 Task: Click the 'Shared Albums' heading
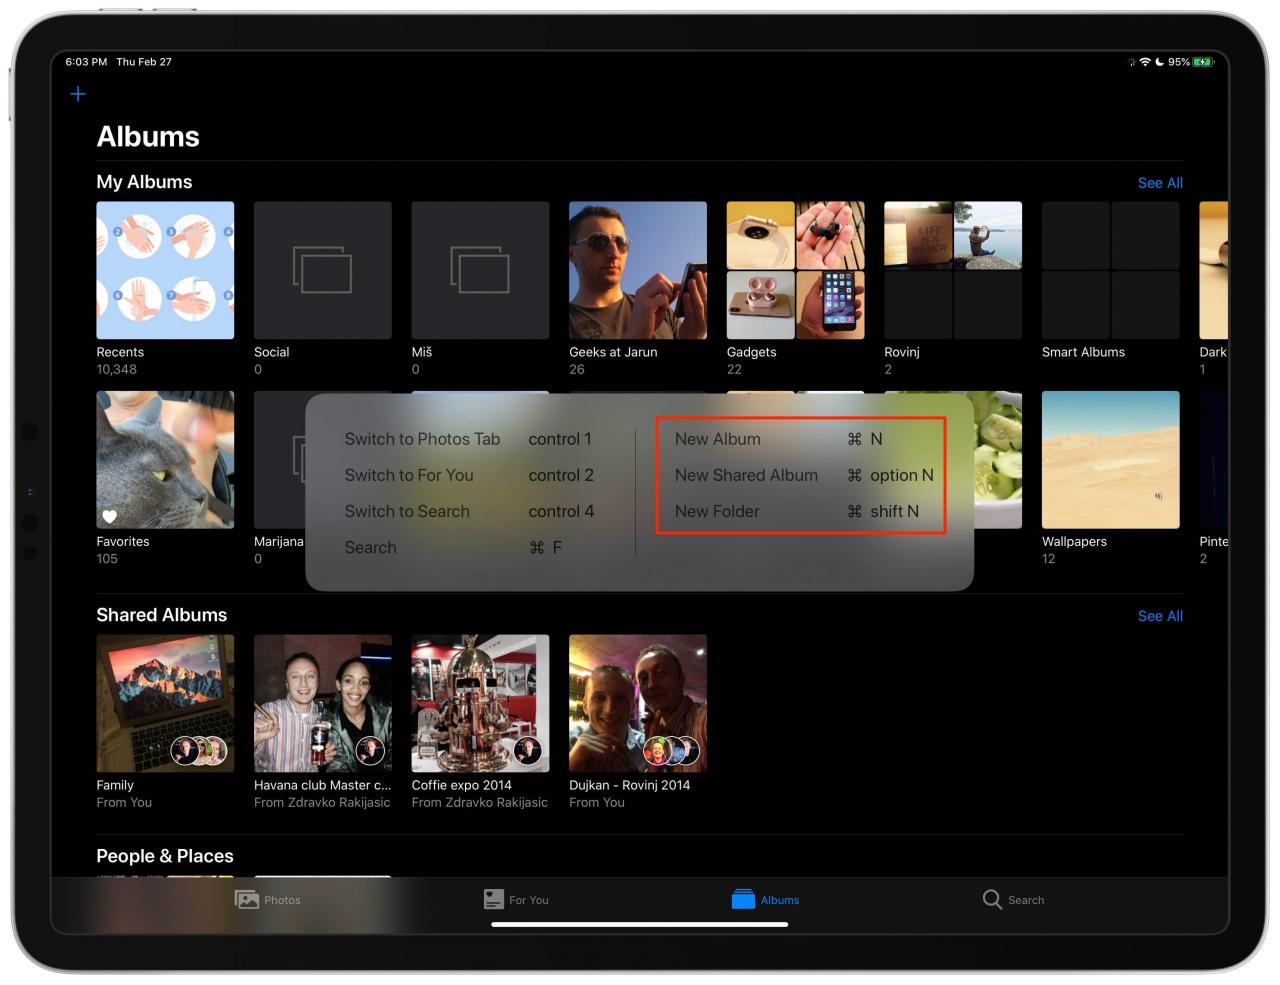point(162,615)
